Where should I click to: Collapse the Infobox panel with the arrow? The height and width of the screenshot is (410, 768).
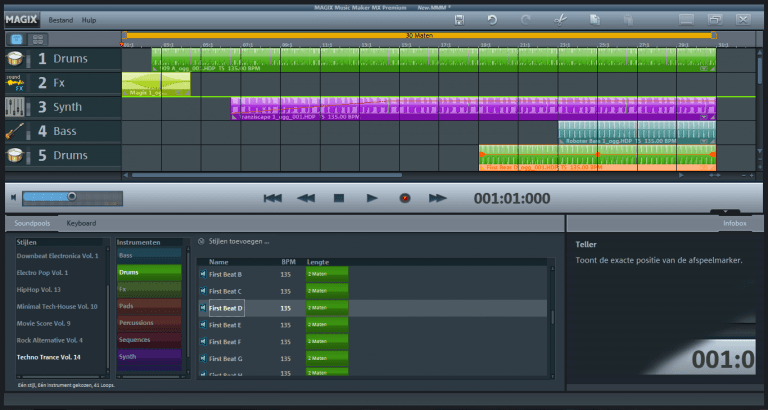pyautogui.click(x=725, y=212)
